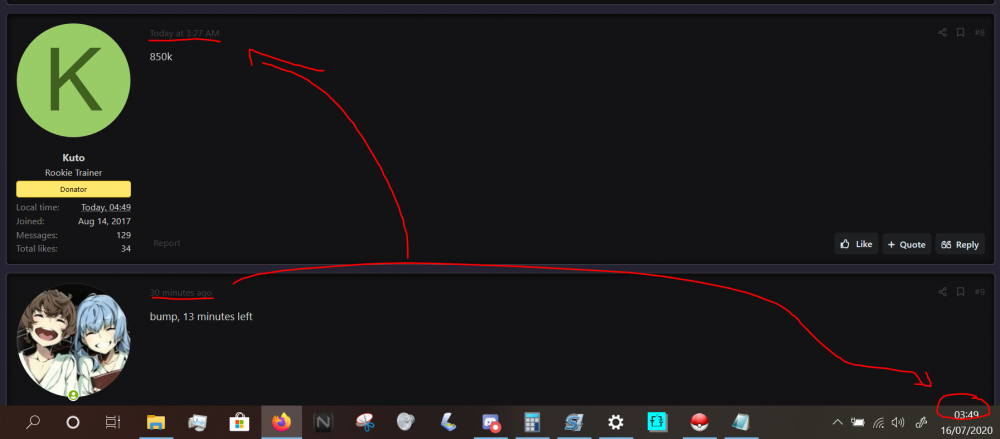This screenshot has height=439, width=1000.
Task: Open the Discord icon on the taskbar
Action: tap(491, 422)
